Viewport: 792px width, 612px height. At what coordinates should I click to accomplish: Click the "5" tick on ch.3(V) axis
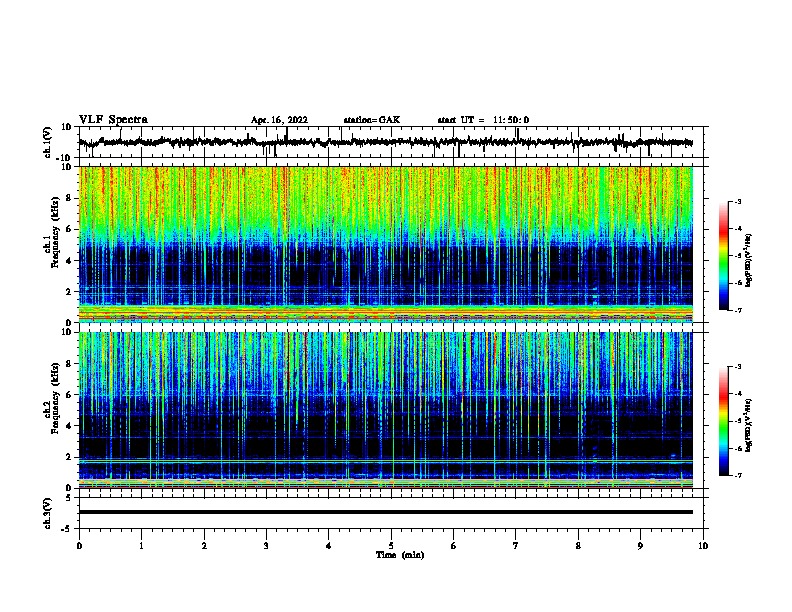(x=70, y=498)
